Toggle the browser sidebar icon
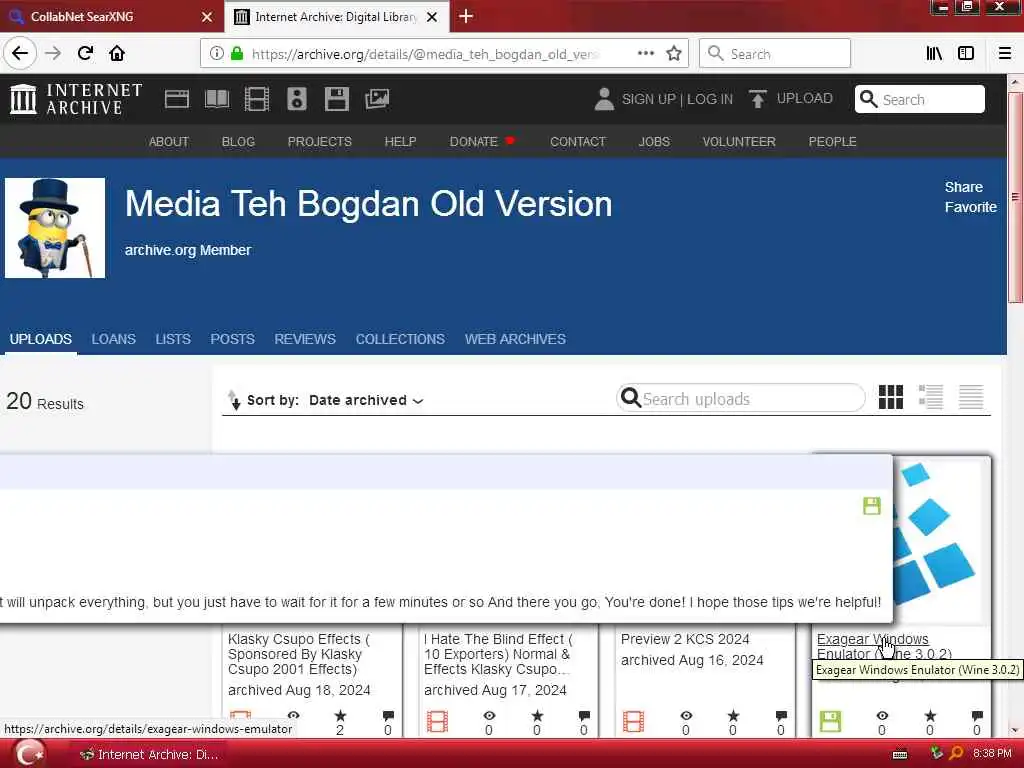The image size is (1024, 768). coord(966,54)
